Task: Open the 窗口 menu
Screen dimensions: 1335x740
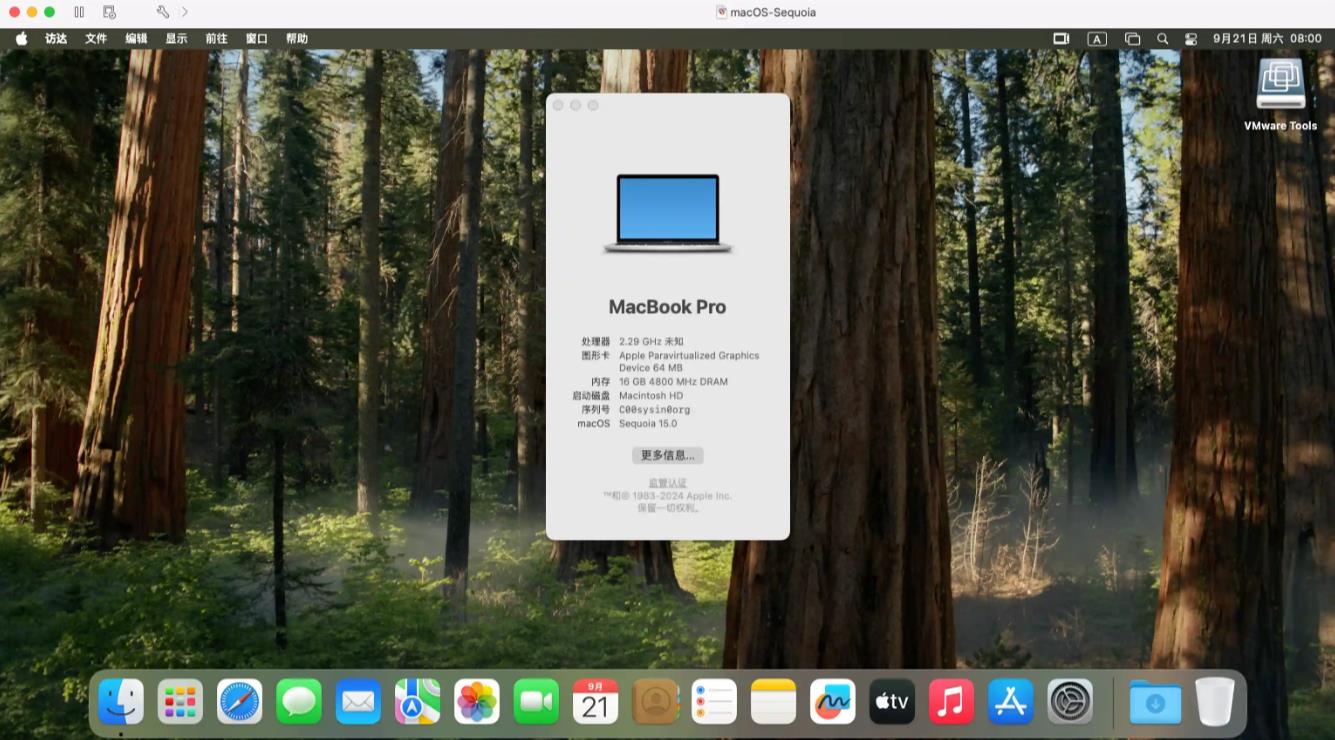Action: pyautogui.click(x=257, y=39)
